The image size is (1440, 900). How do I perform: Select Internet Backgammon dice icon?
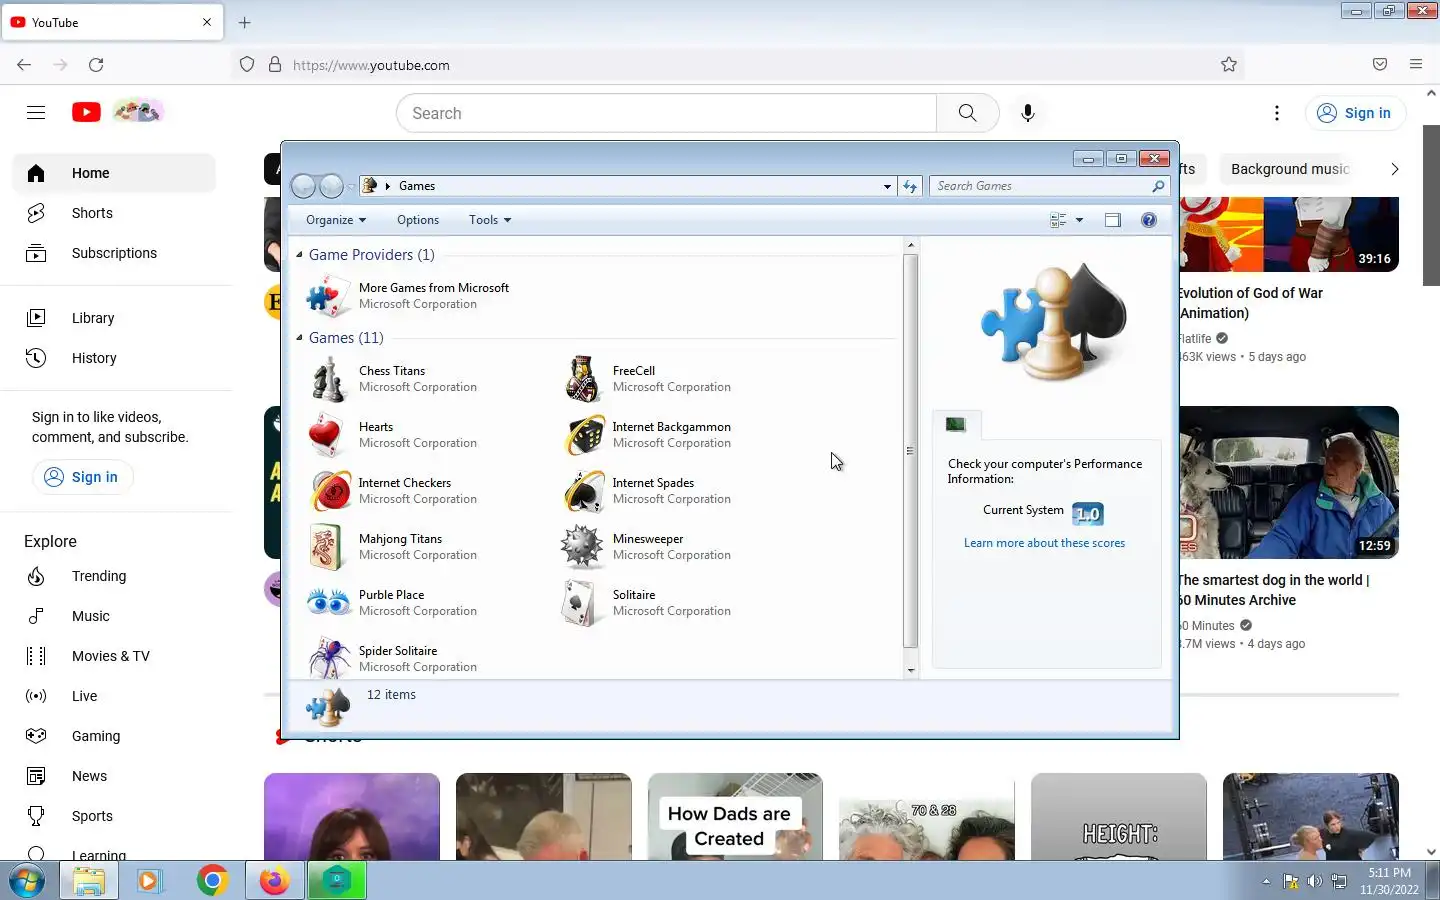click(584, 435)
